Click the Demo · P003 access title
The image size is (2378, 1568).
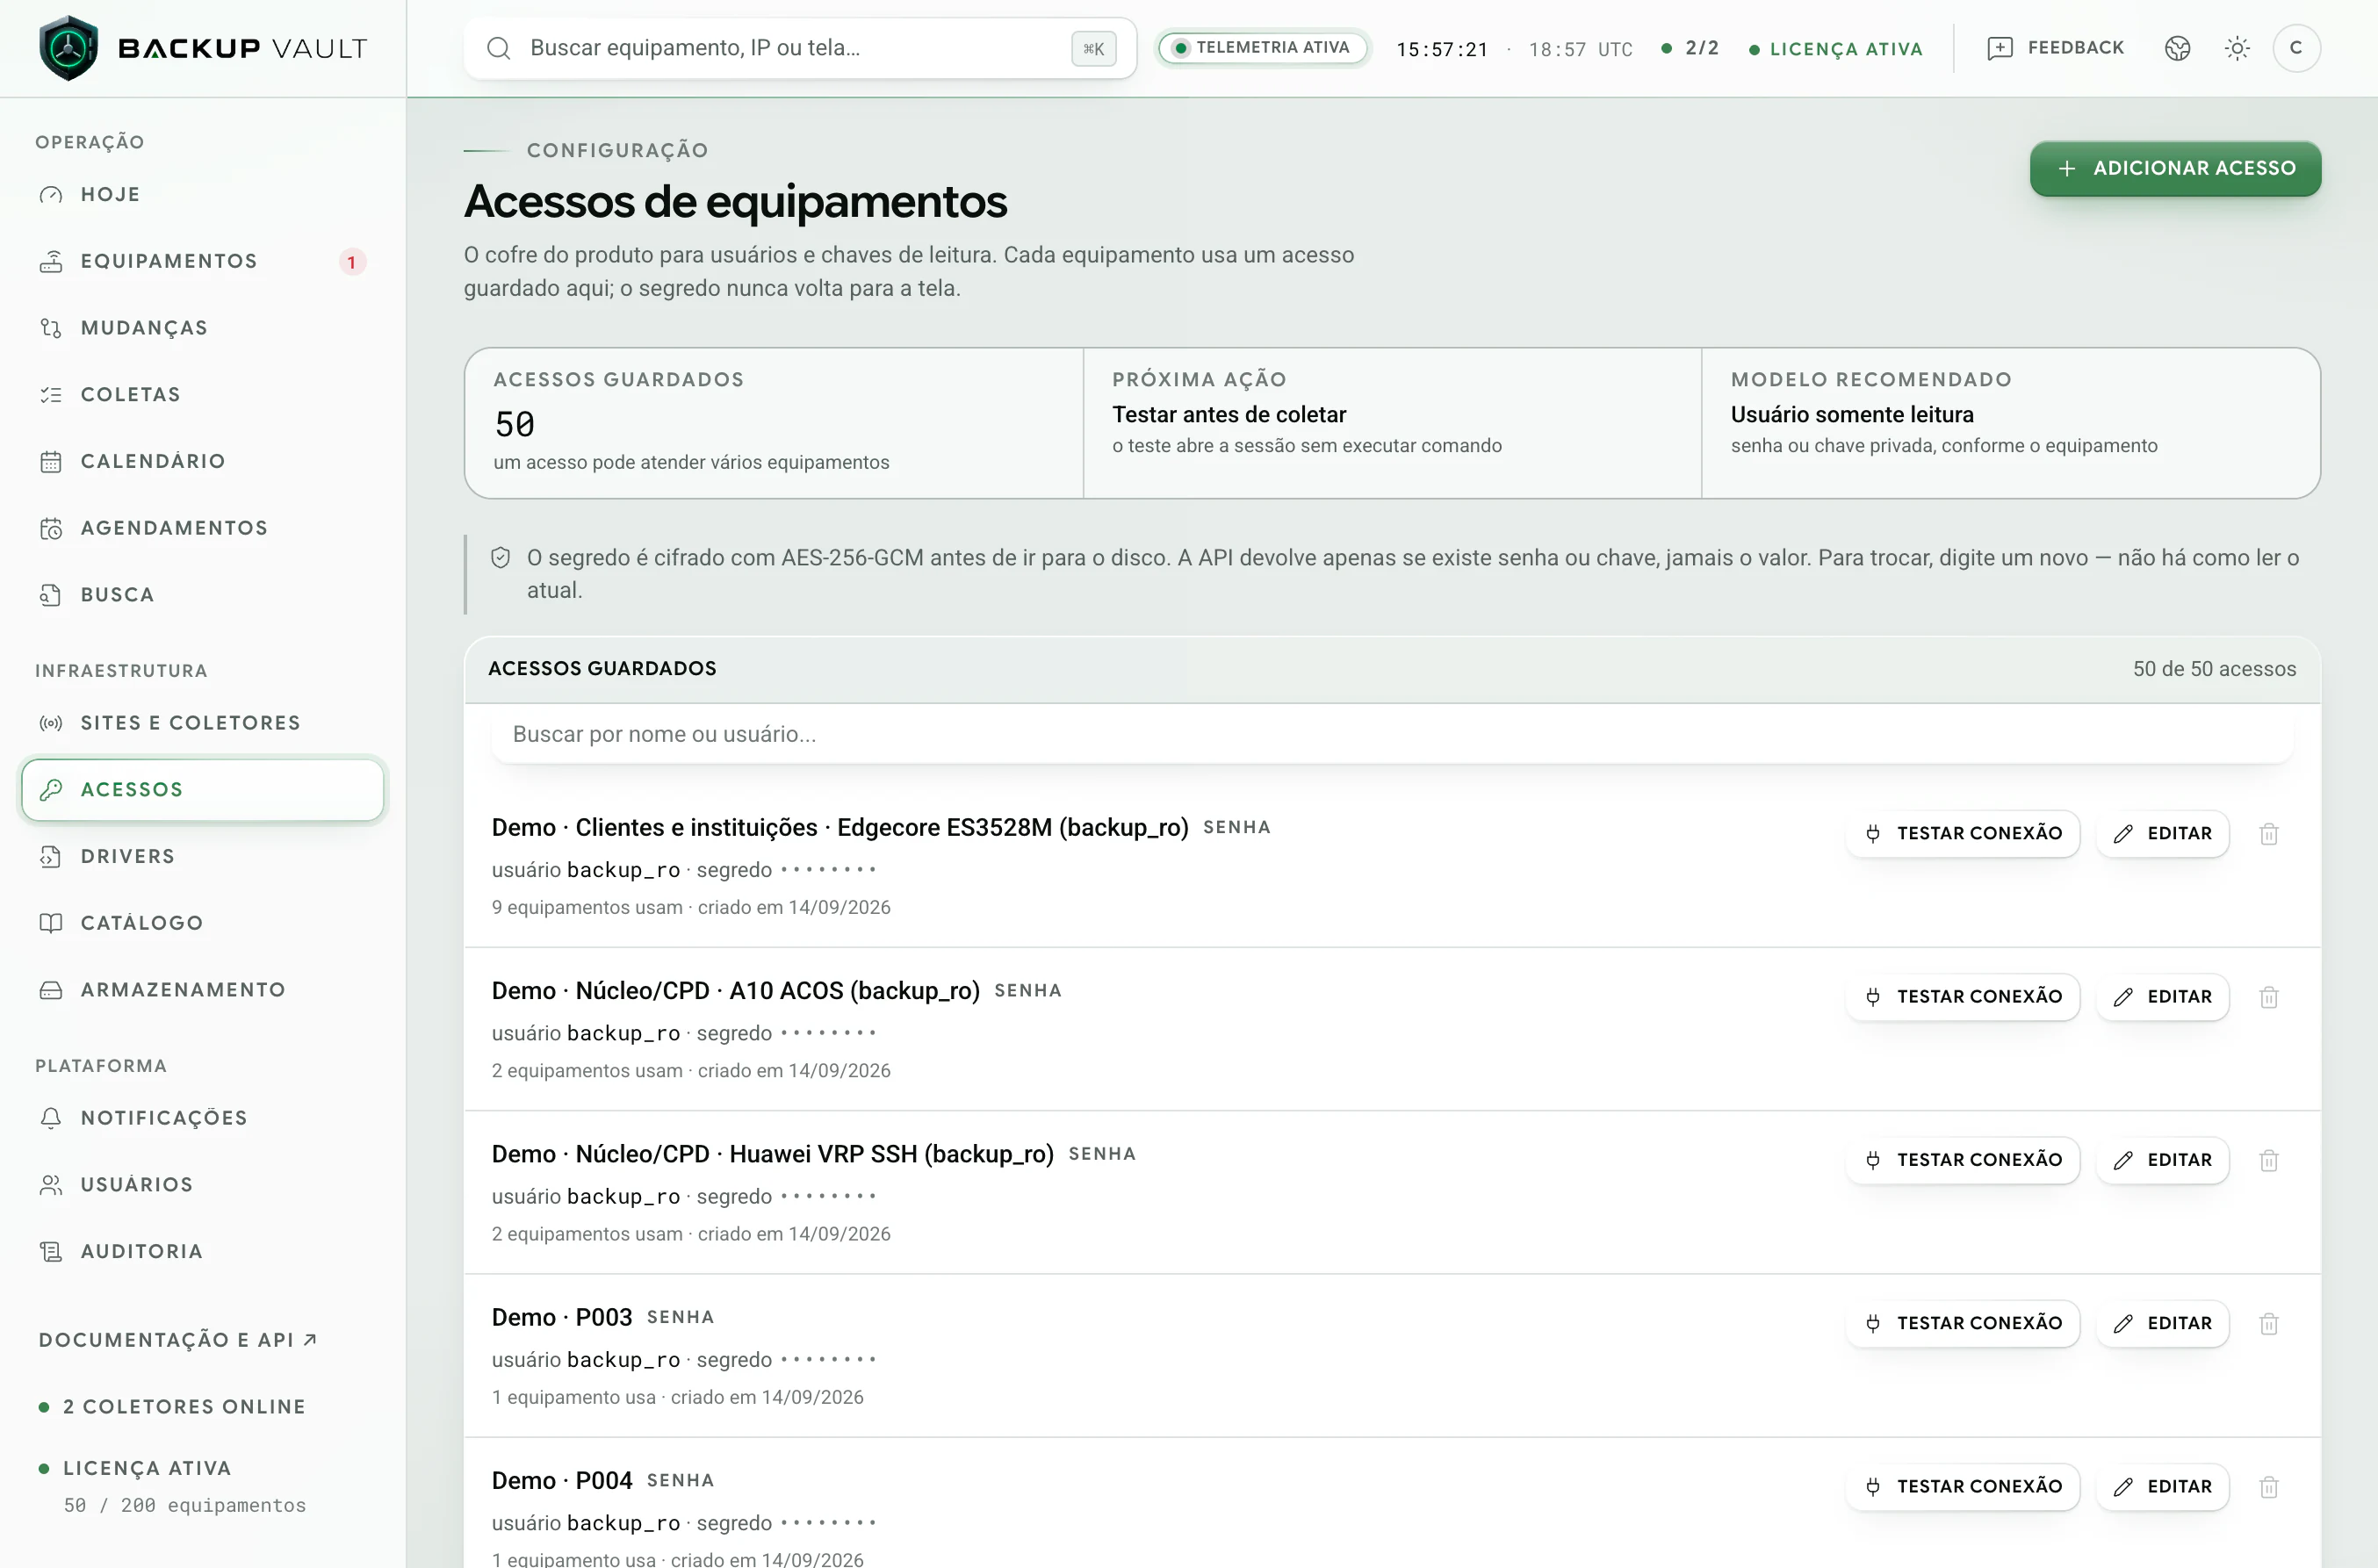click(562, 1318)
